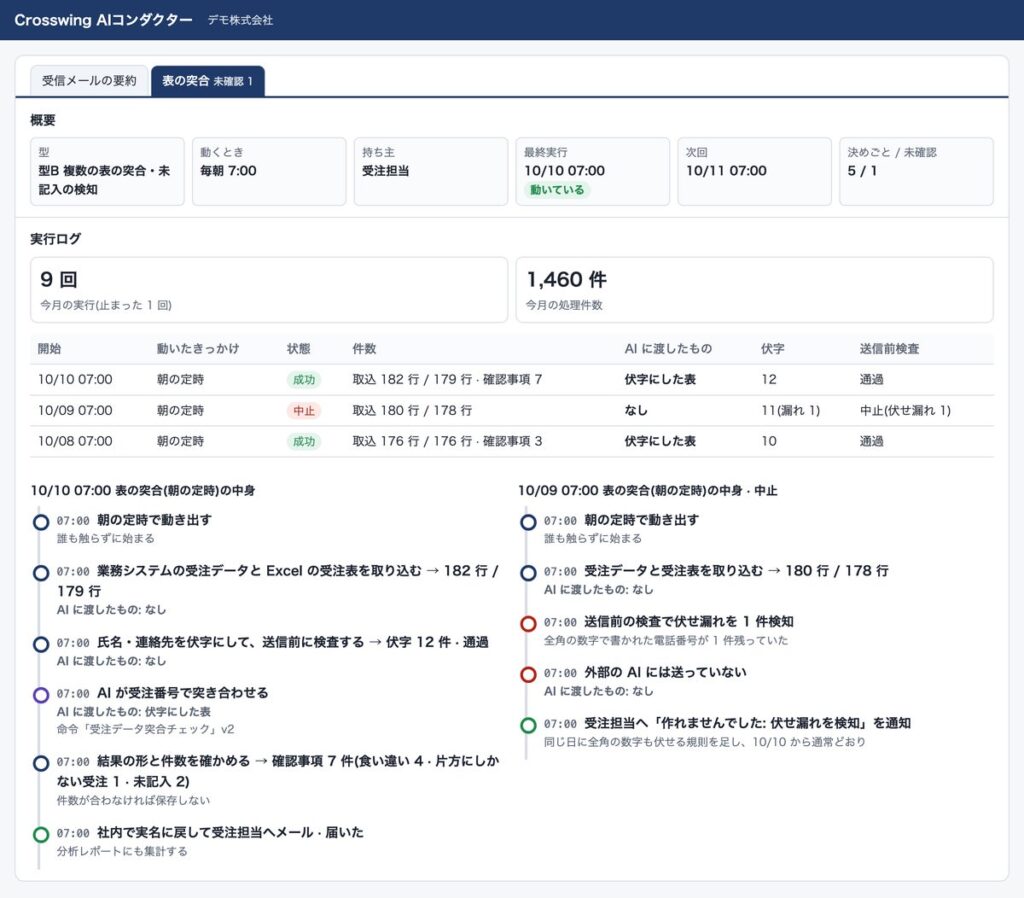The height and width of the screenshot is (898, 1024).
Task: Click the 実行ログ section heading
Action: pyautogui.click(x=56, y=239)
